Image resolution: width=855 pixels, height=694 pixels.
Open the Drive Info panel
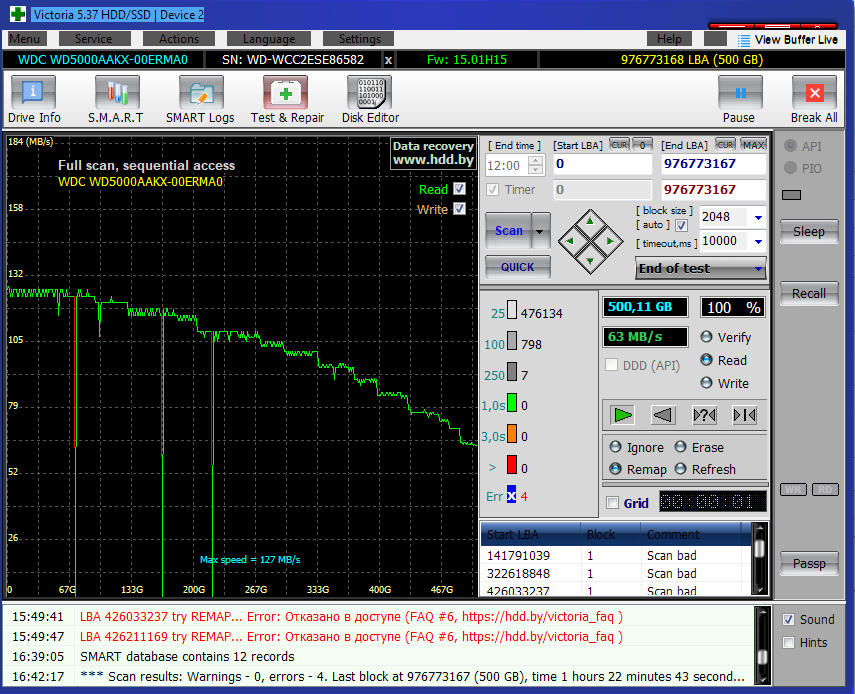[x=34, y=100]
